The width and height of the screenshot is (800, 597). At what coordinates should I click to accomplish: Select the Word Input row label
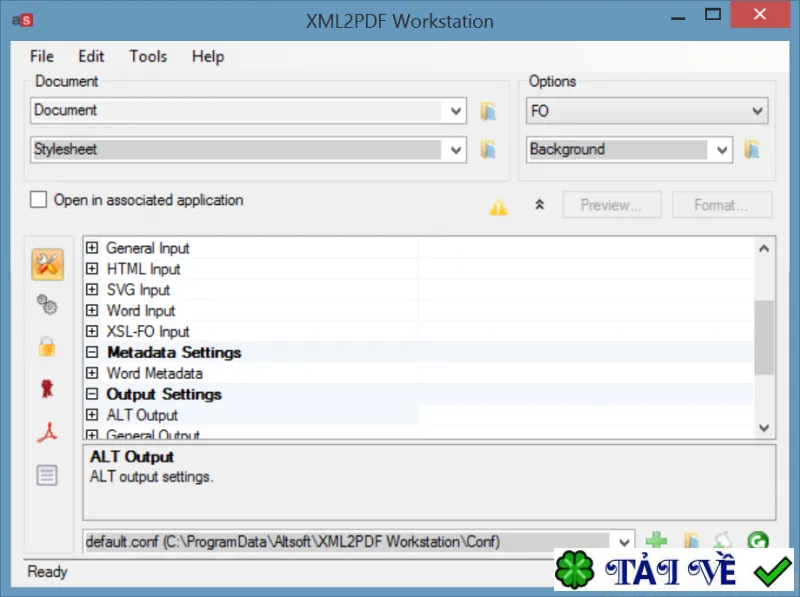(x=141, y=310)
